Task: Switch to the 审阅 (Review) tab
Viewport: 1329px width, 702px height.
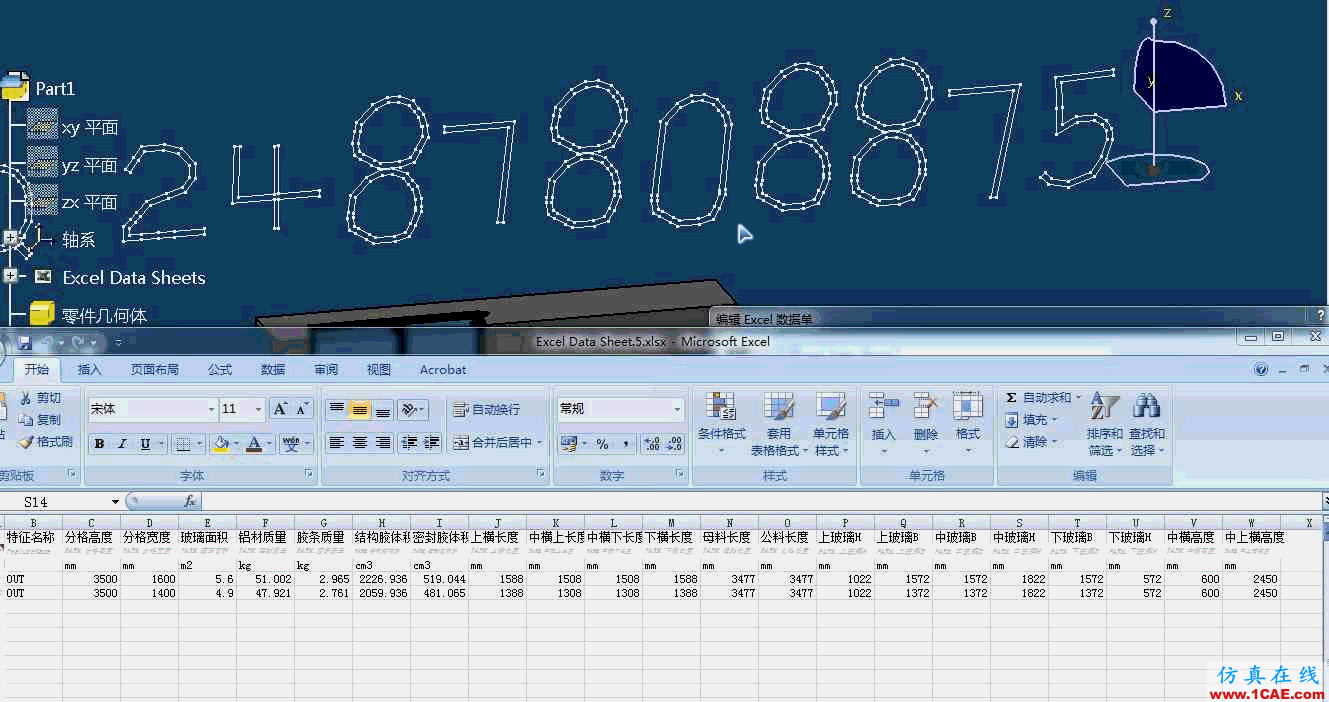Action: 326,369
